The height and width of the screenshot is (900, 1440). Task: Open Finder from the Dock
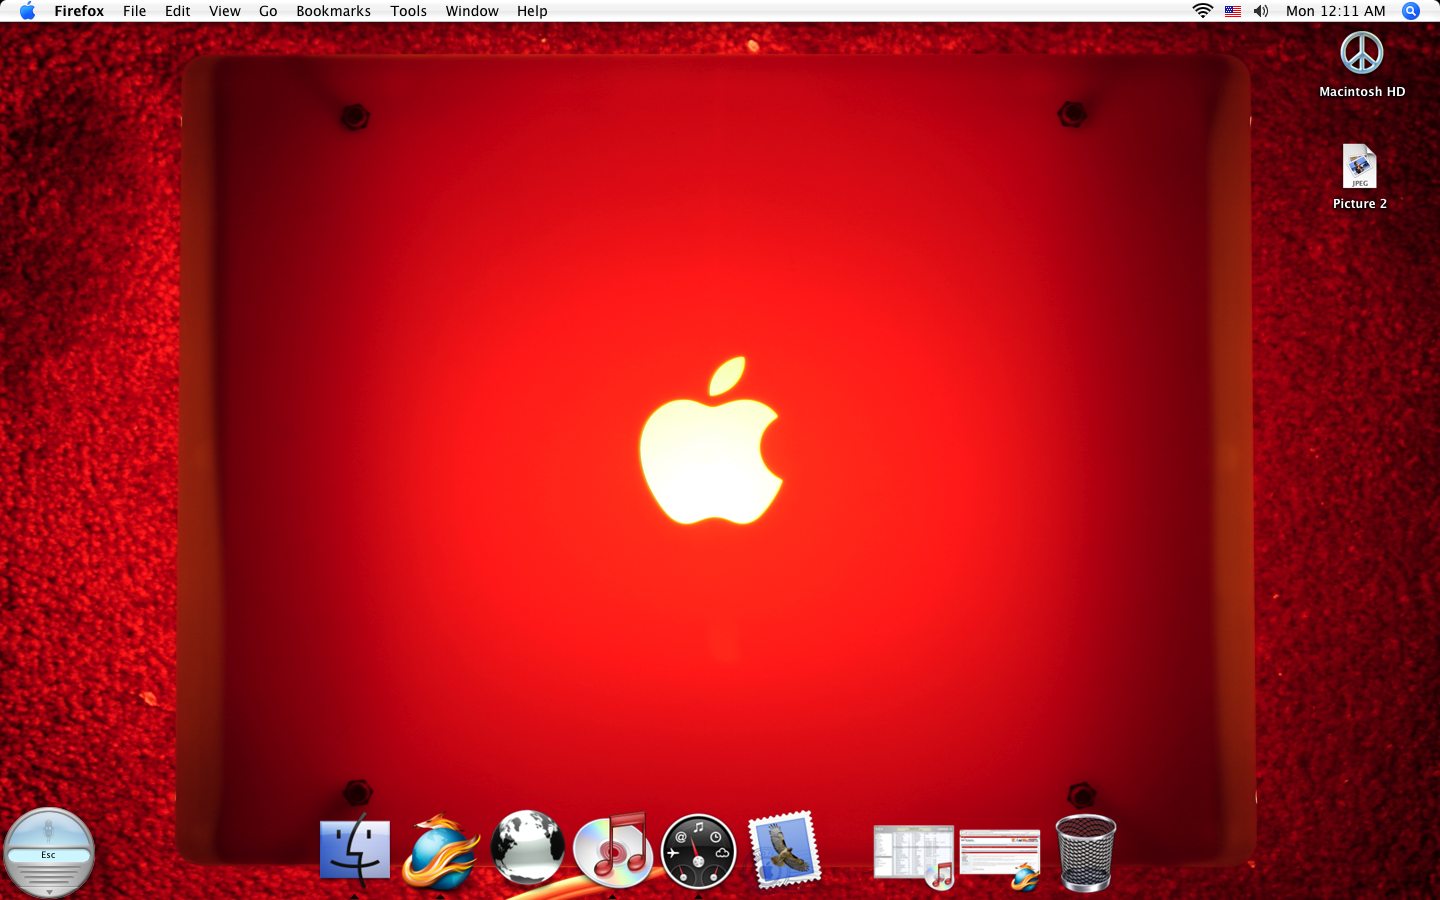tap(355, 851)
